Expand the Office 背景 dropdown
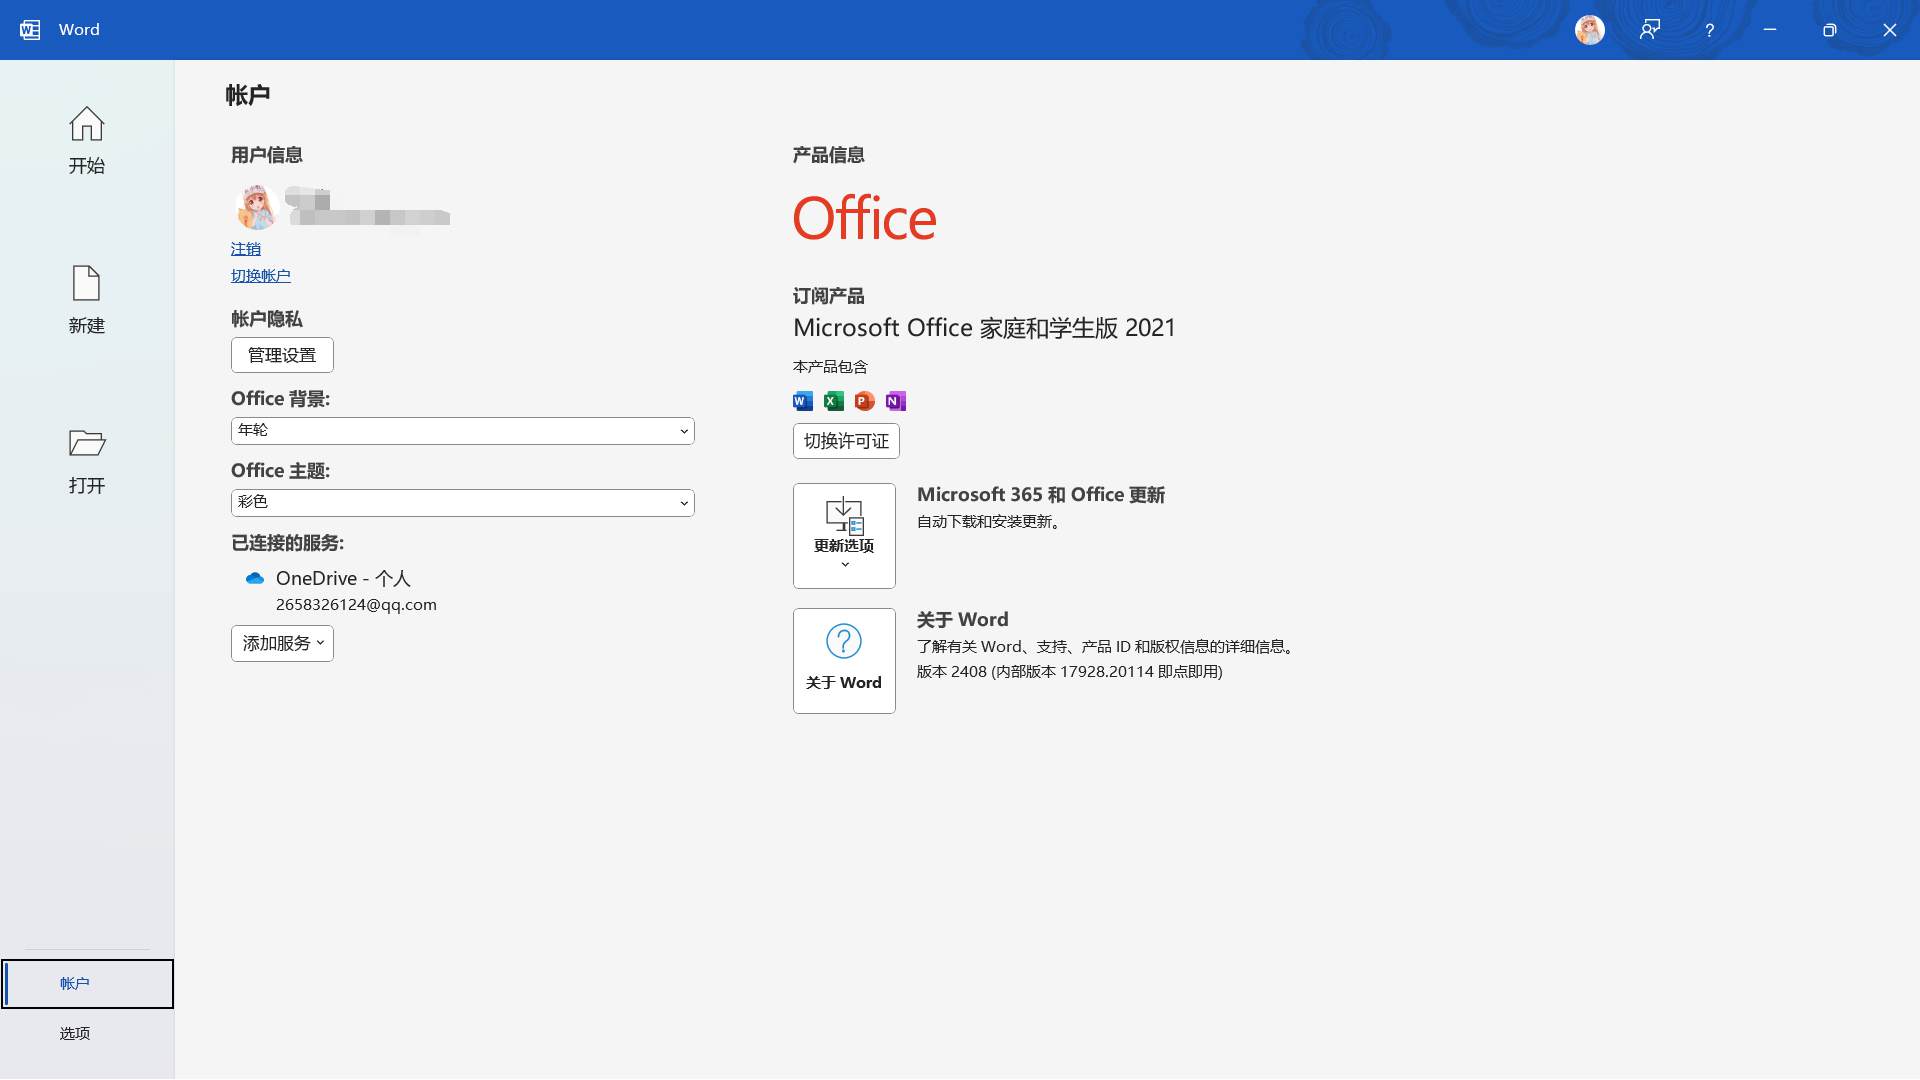 [462, 431]
